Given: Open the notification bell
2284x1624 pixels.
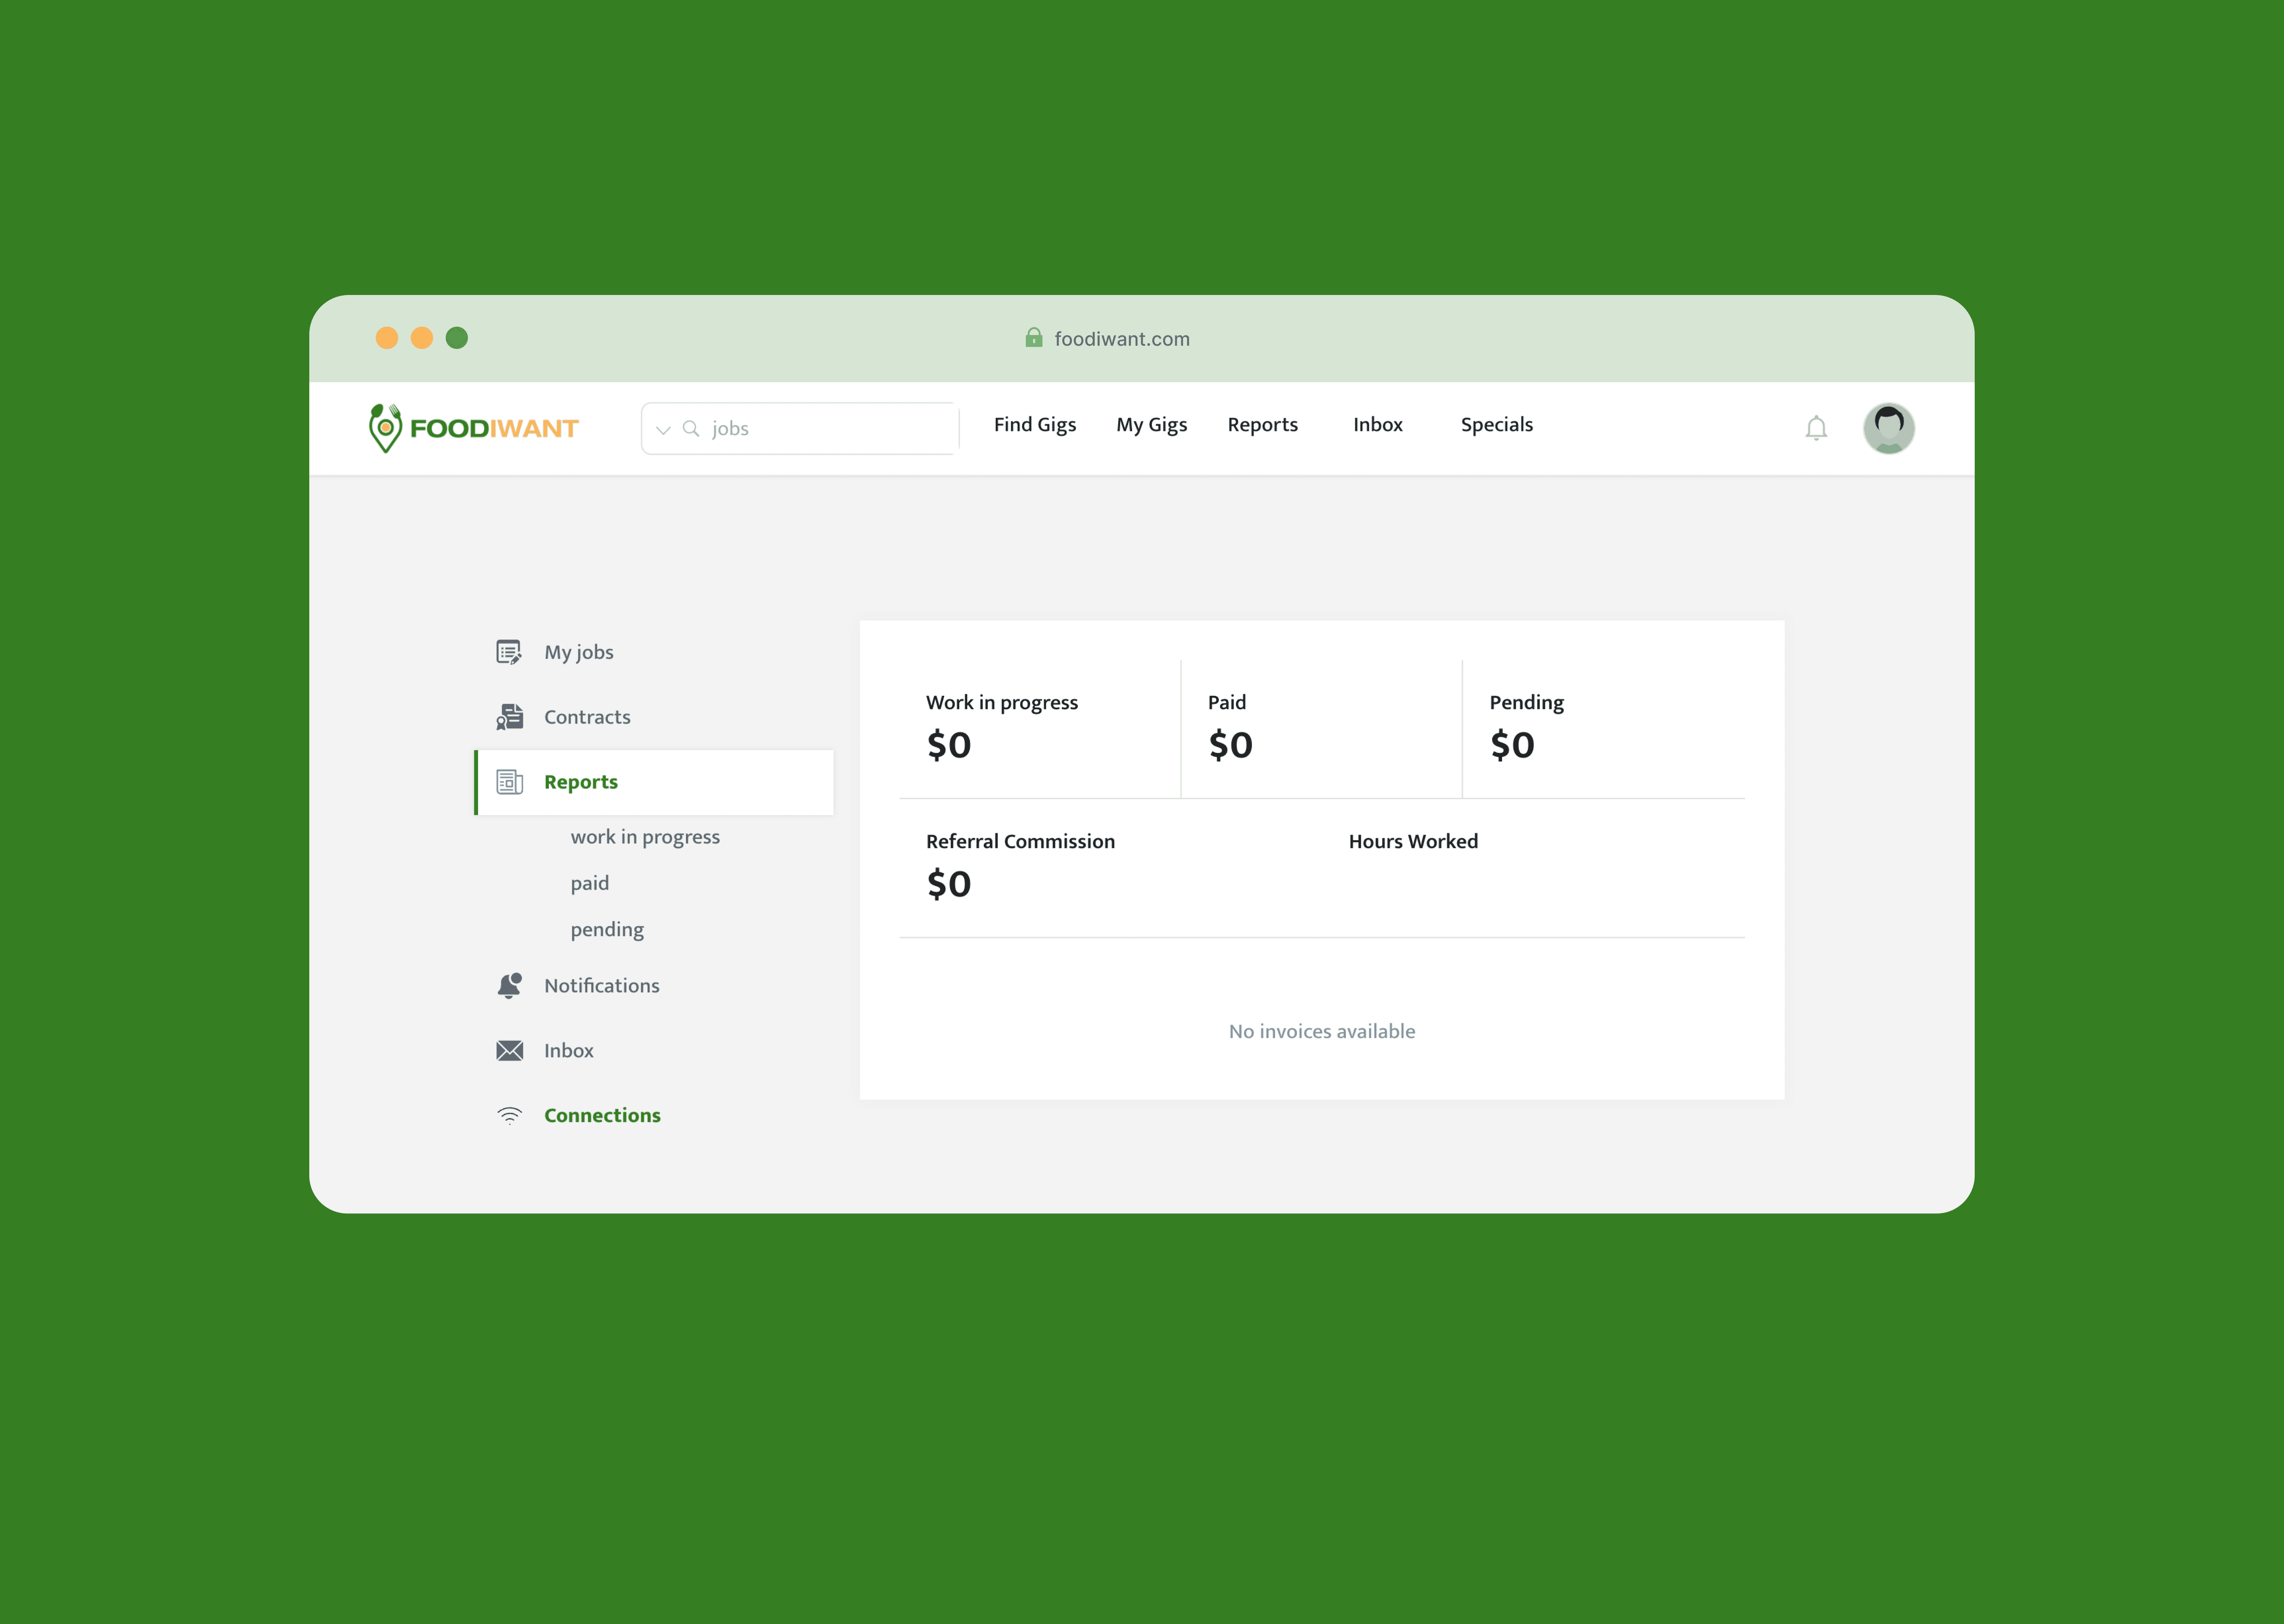Looking at the screenshot, I should 1816,428.
